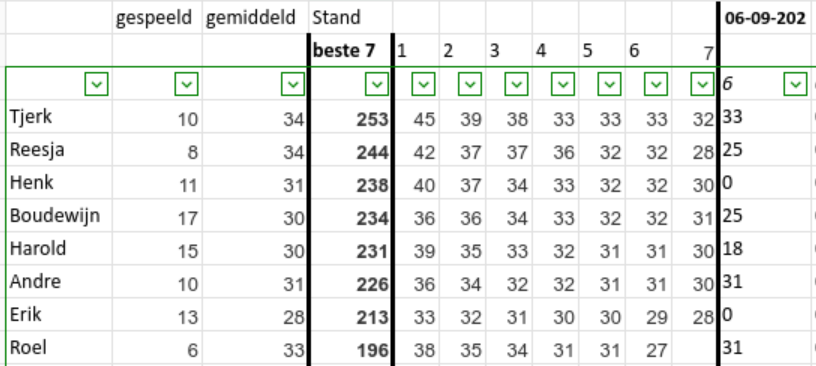Select Harold's total score 231

[350, 249]
